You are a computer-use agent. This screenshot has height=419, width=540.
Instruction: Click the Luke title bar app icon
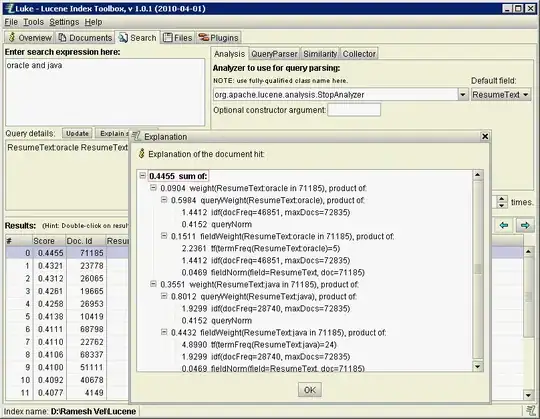pyautogui.click(x=9, y=8)
